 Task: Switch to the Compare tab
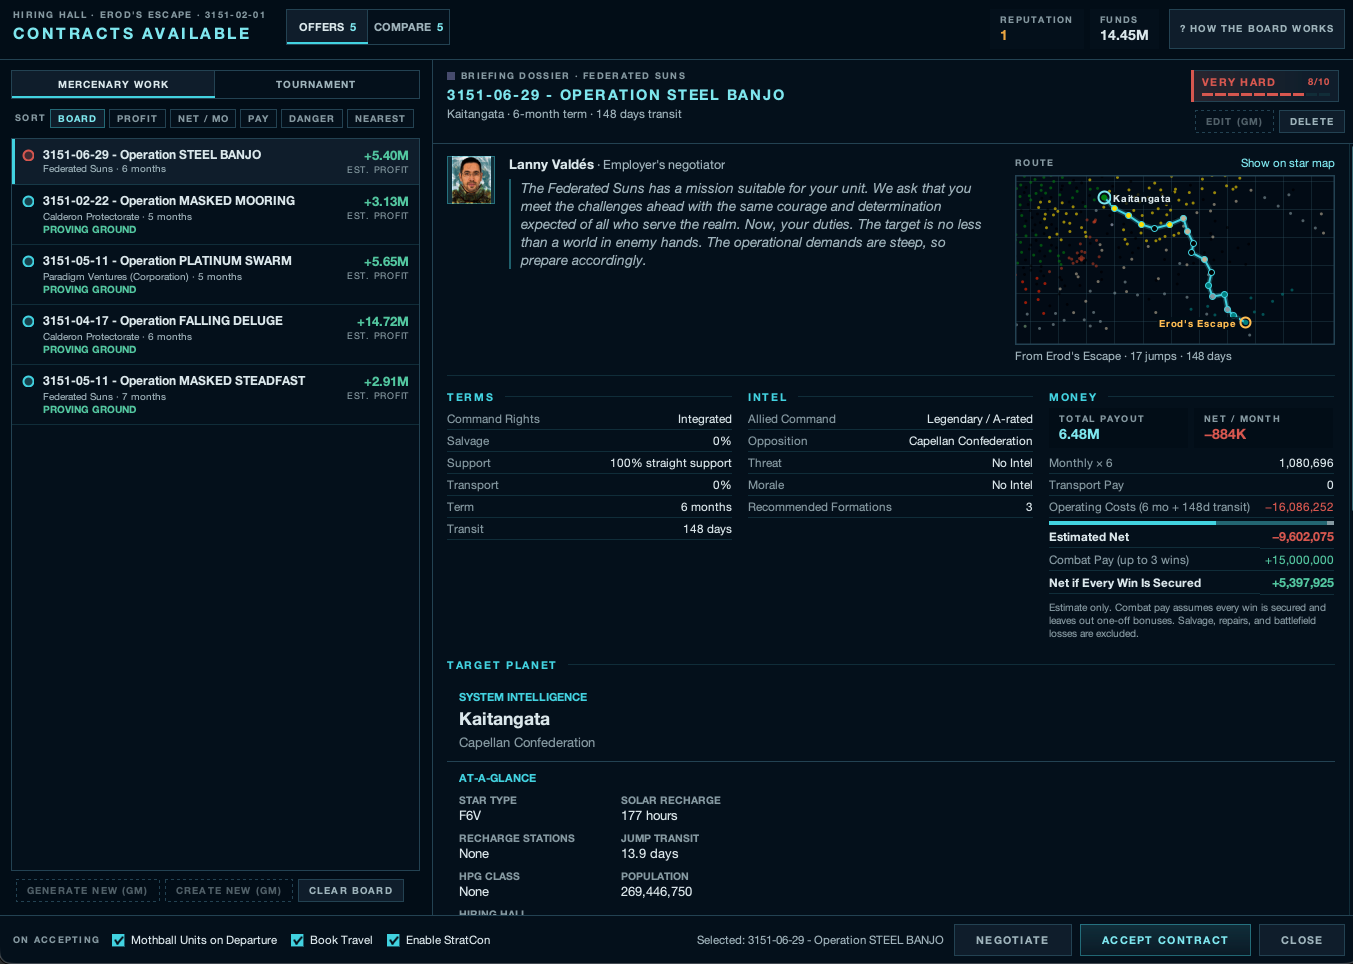(x=408, y=27)
